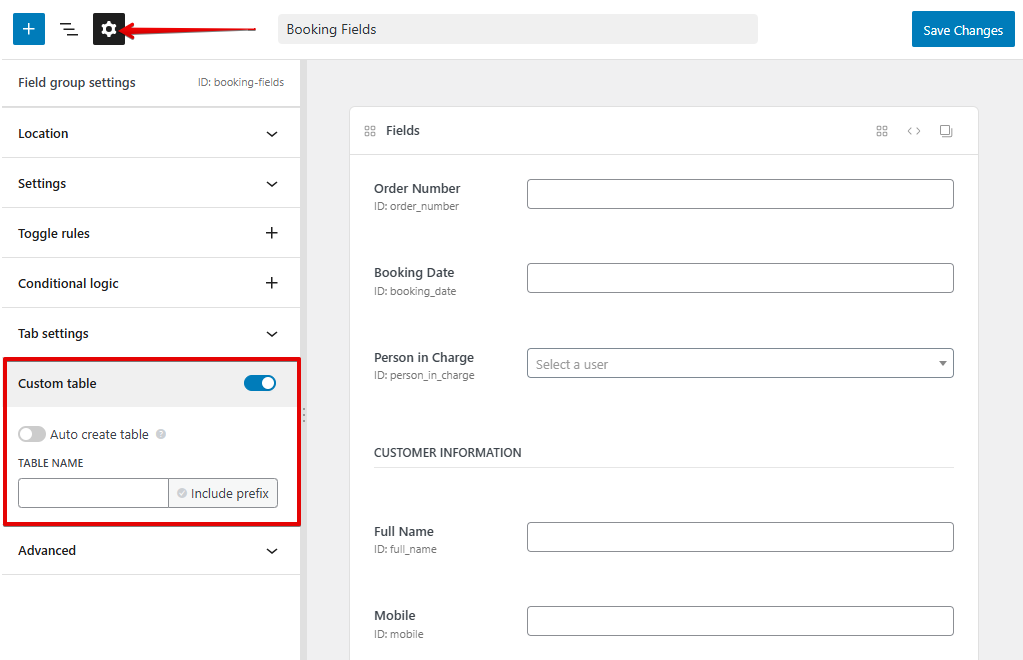
Task: Click the highlighted settings gear icon
Action: tap(108, 29)
